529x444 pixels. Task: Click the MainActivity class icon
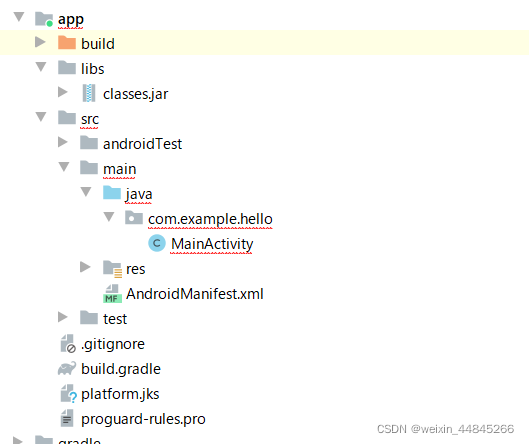[157, 243]
